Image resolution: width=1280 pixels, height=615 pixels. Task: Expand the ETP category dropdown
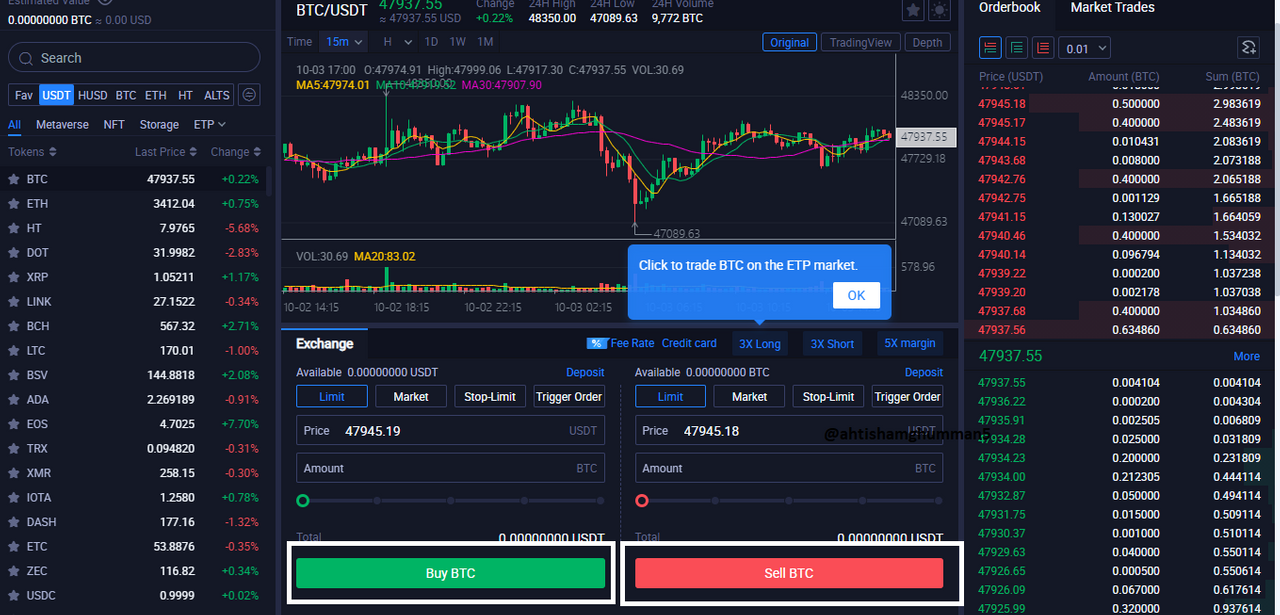tap(209, 125)
